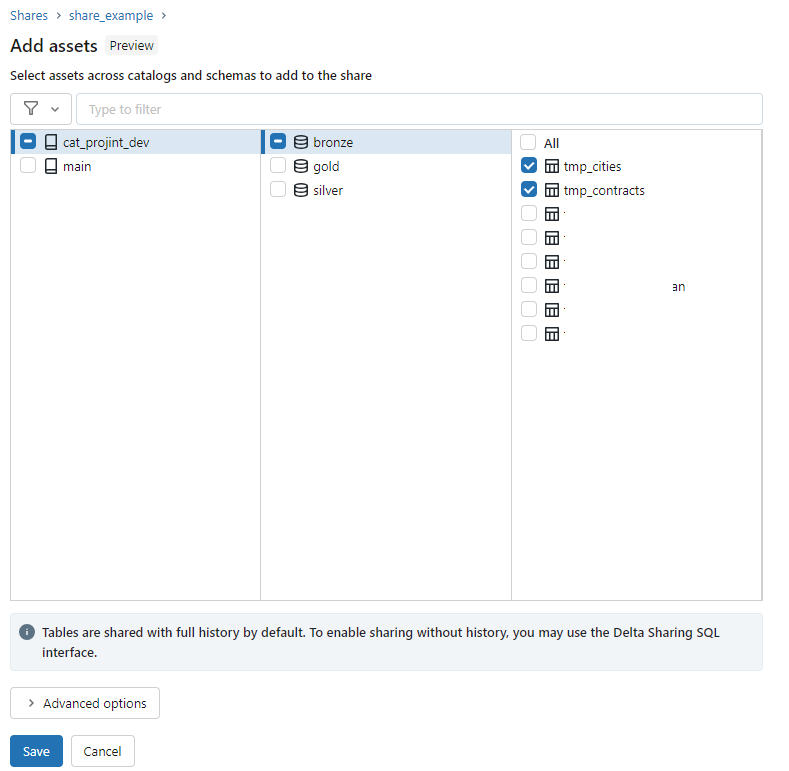The image size is (789, 771).
Task: Select the bronze schema row
Action: point(386,142)
